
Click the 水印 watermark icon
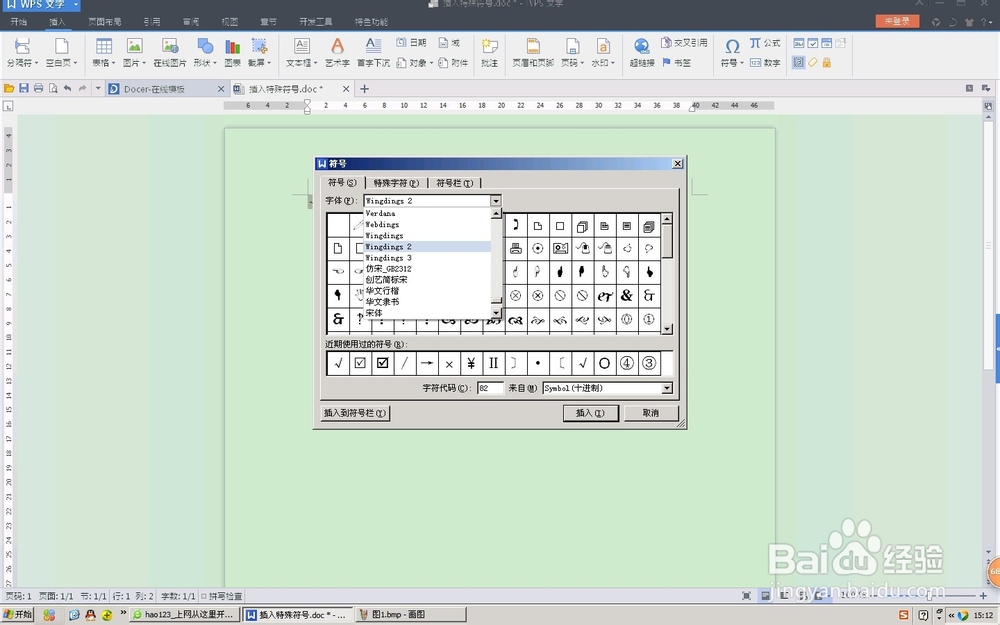pyautogui.click(x=603, y=52)
